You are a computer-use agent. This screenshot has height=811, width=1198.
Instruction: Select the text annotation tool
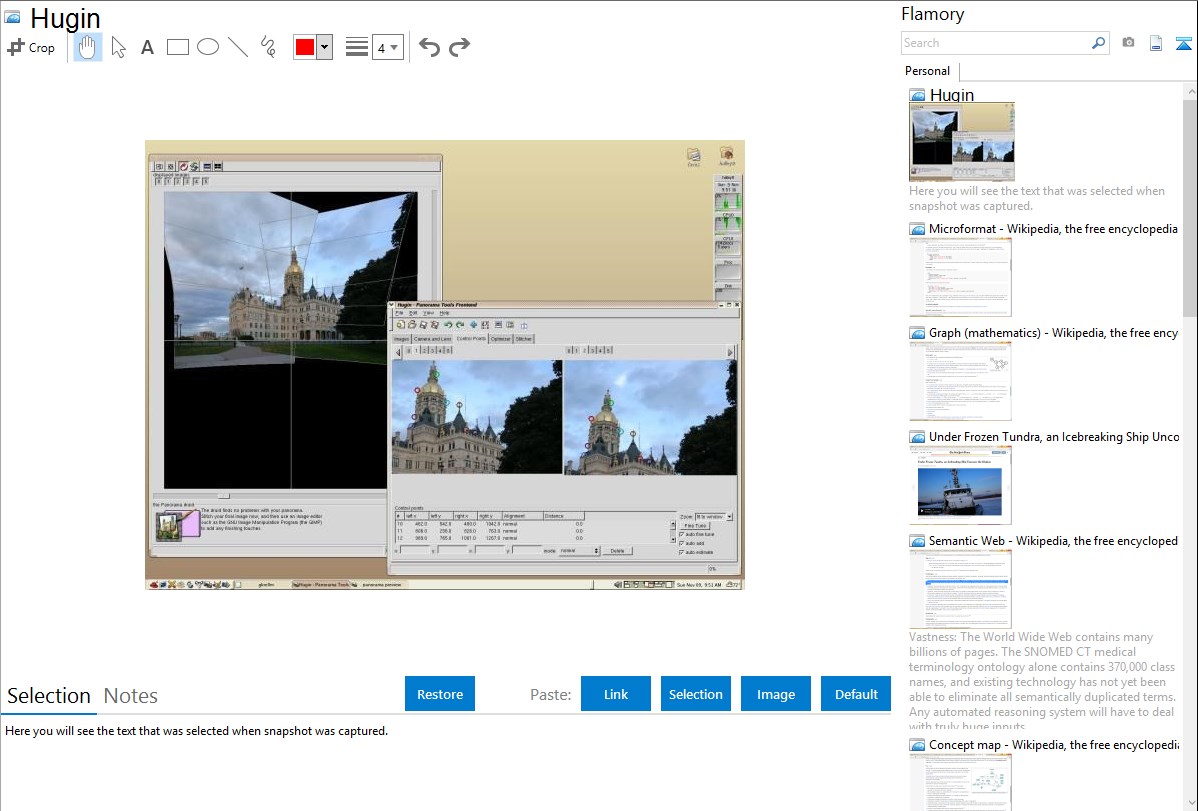point(147,47)
